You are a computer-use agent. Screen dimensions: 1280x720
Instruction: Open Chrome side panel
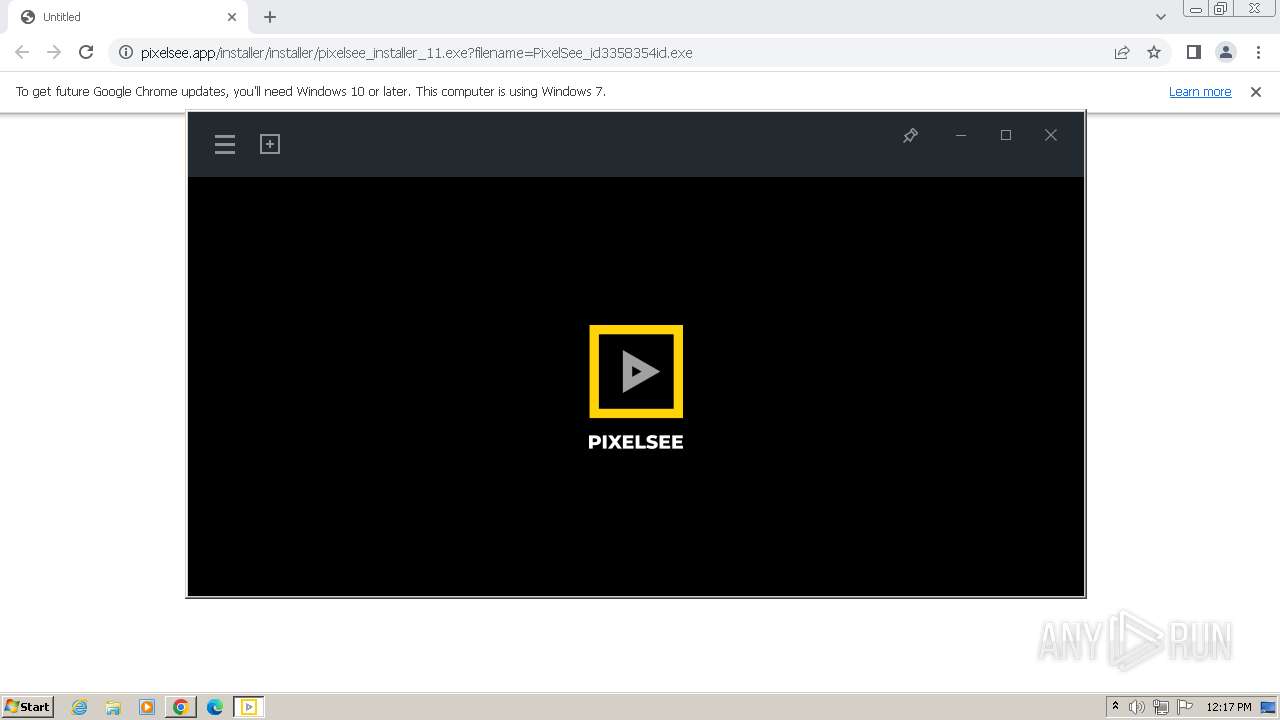[1194, 52]
